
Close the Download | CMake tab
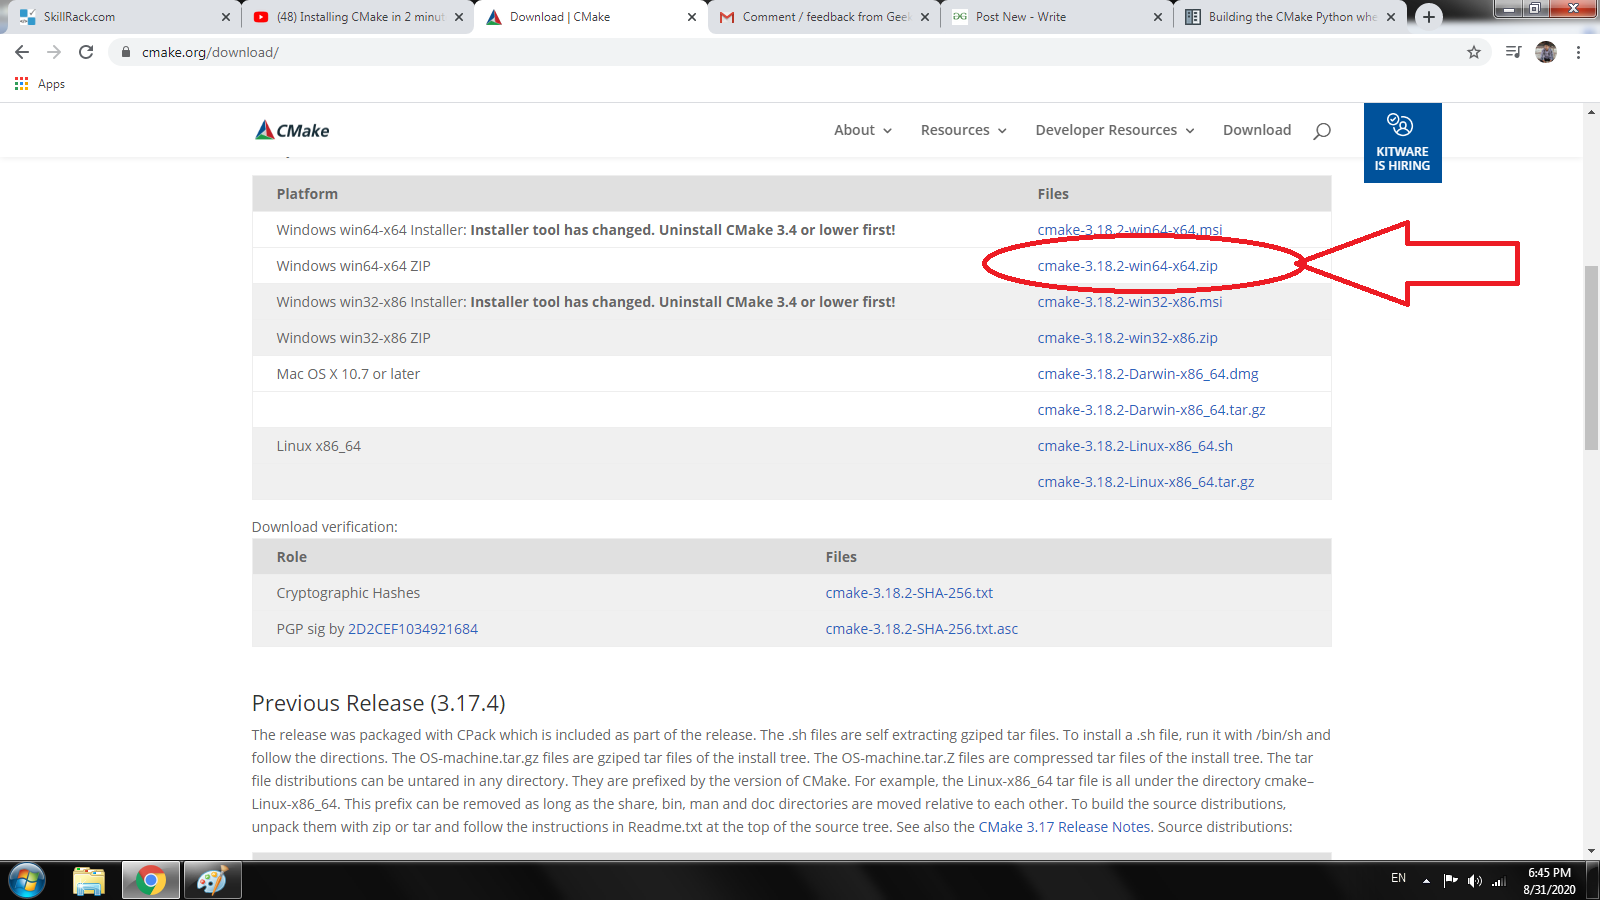692,17
